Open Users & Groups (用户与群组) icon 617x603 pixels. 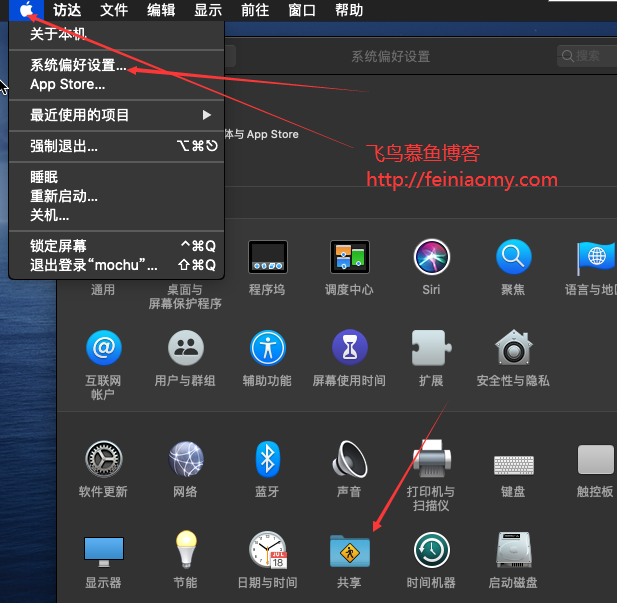click(x=186, y=348)
